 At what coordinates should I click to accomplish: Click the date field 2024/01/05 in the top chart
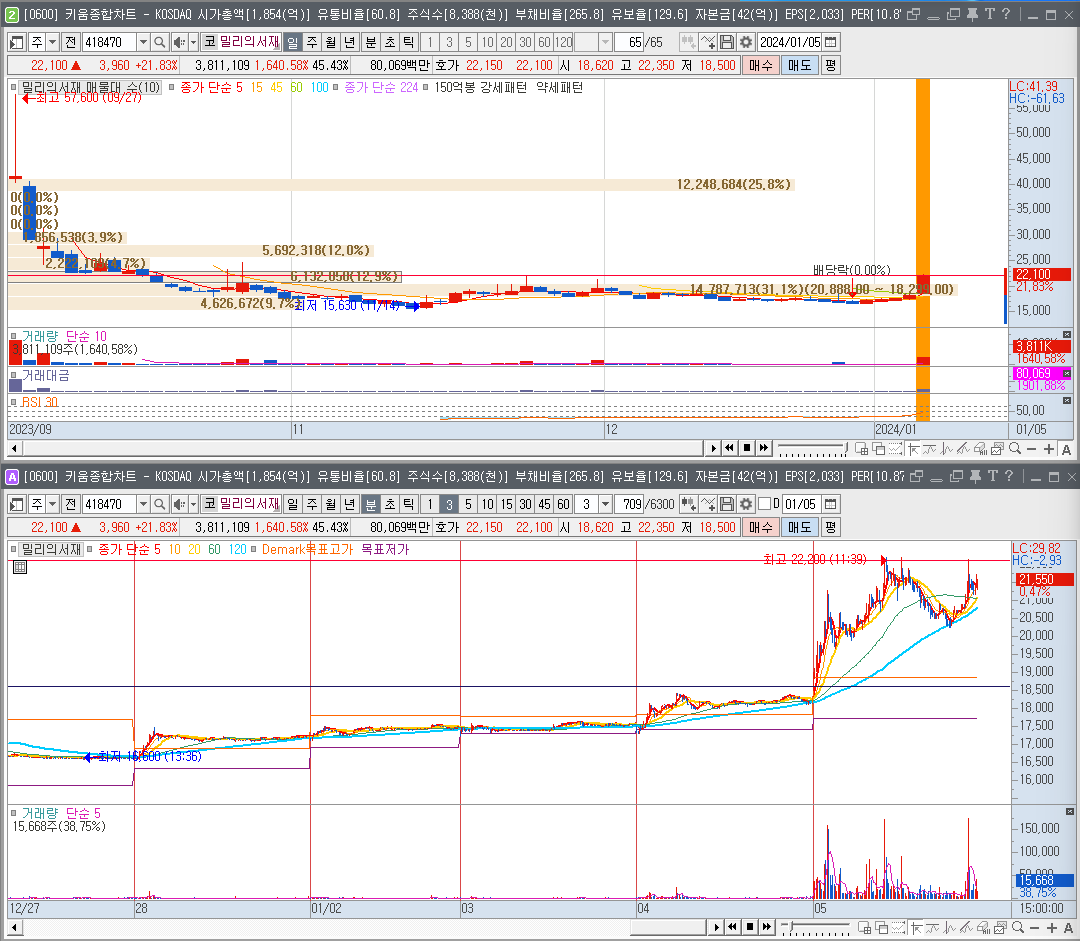[x=790, y=43]
